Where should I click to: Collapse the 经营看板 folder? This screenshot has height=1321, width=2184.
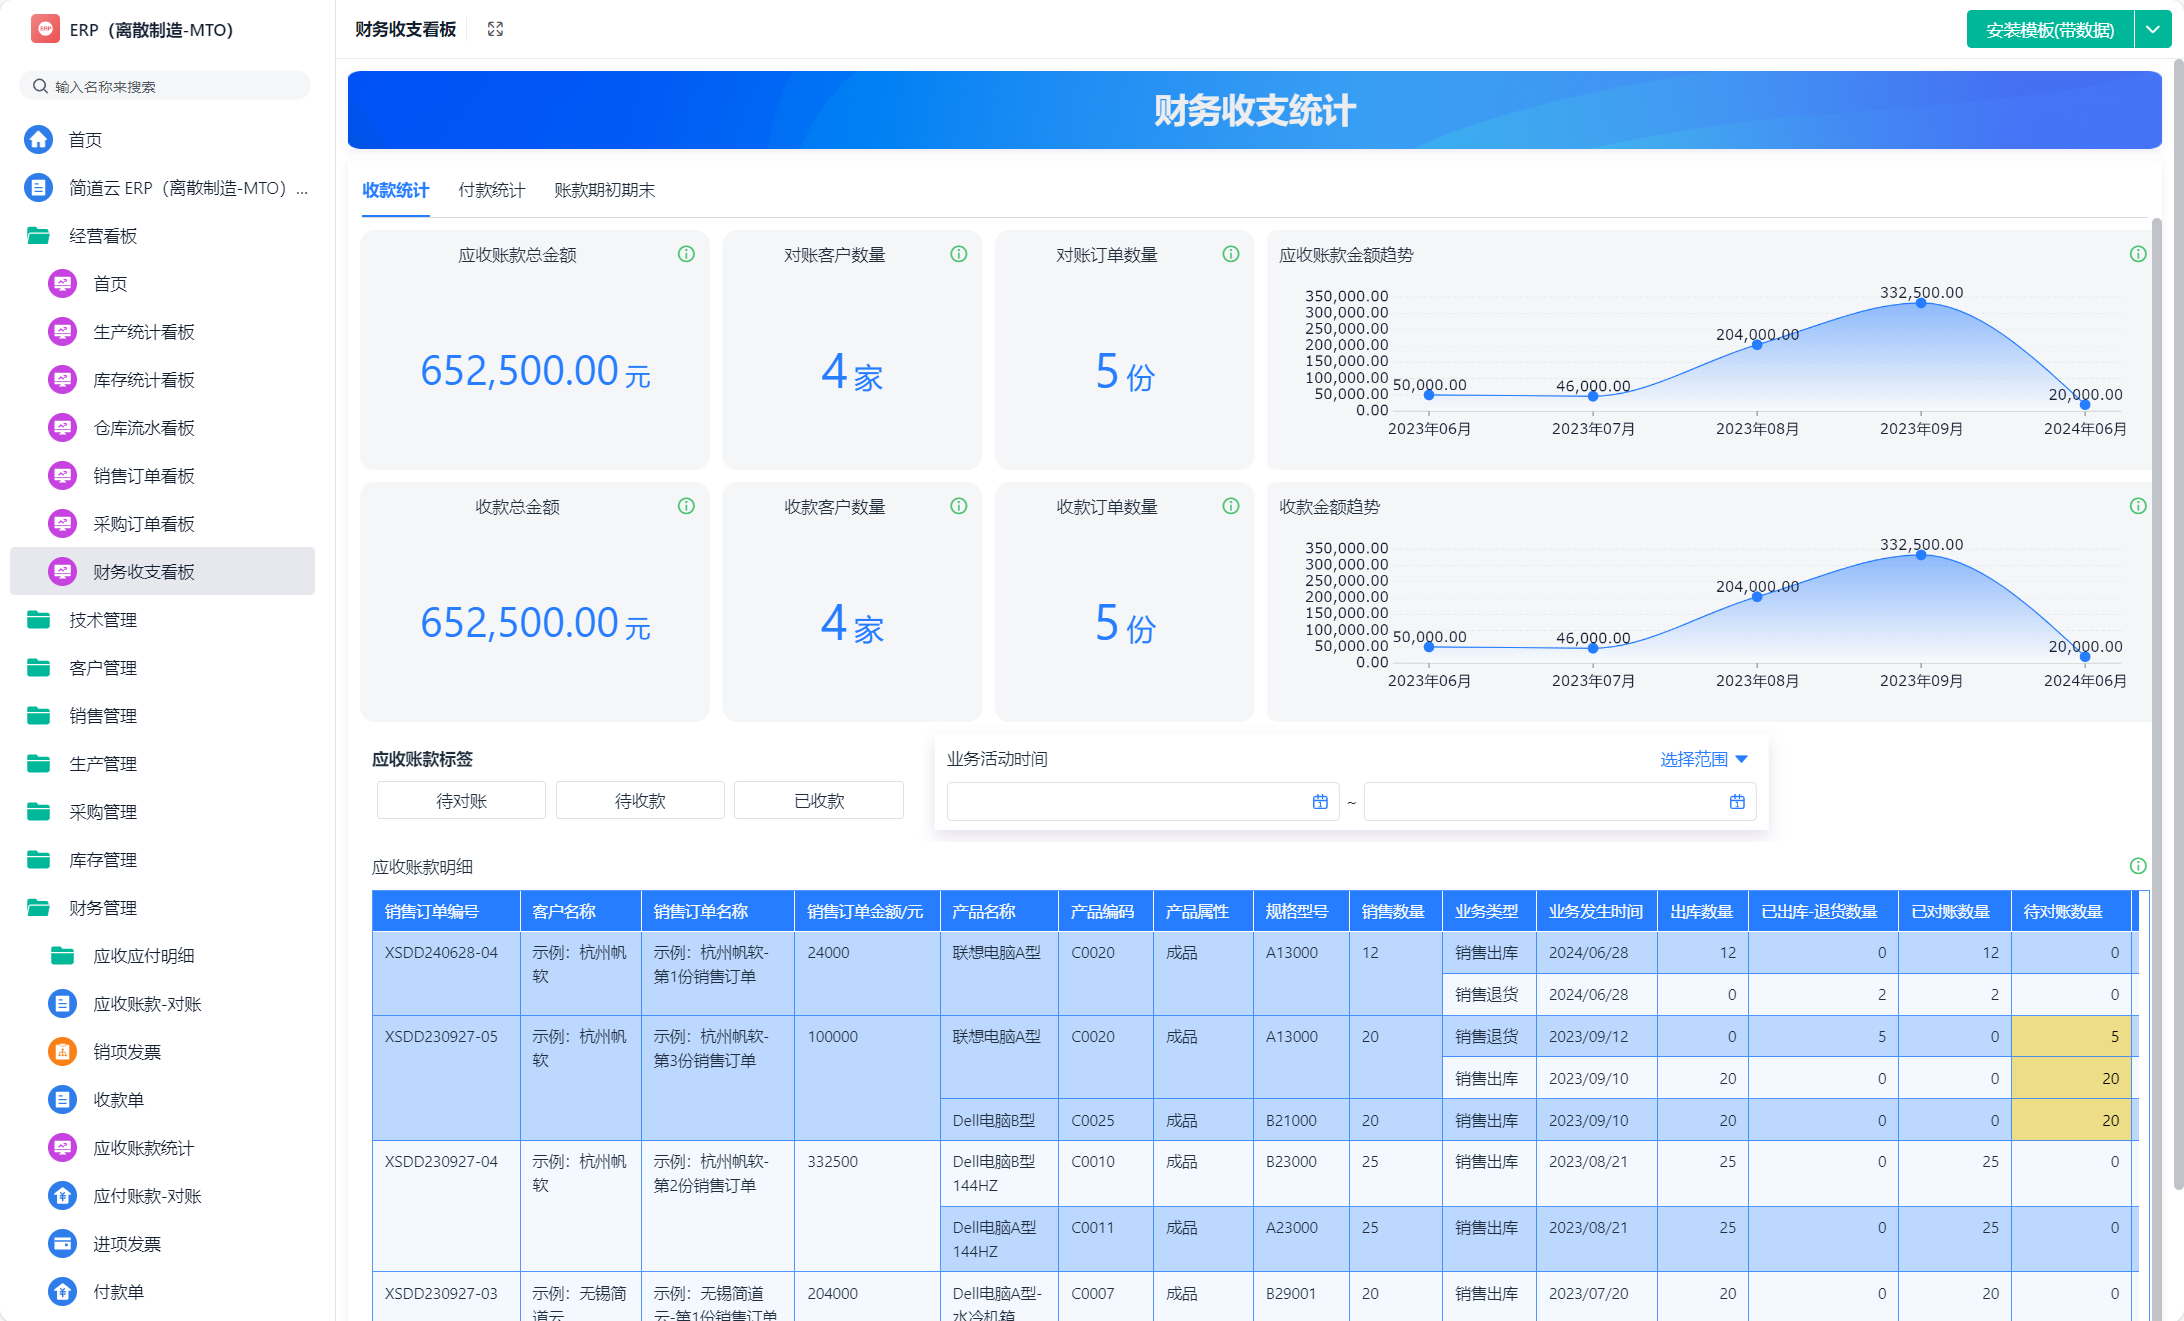click(x=102, y=236)
